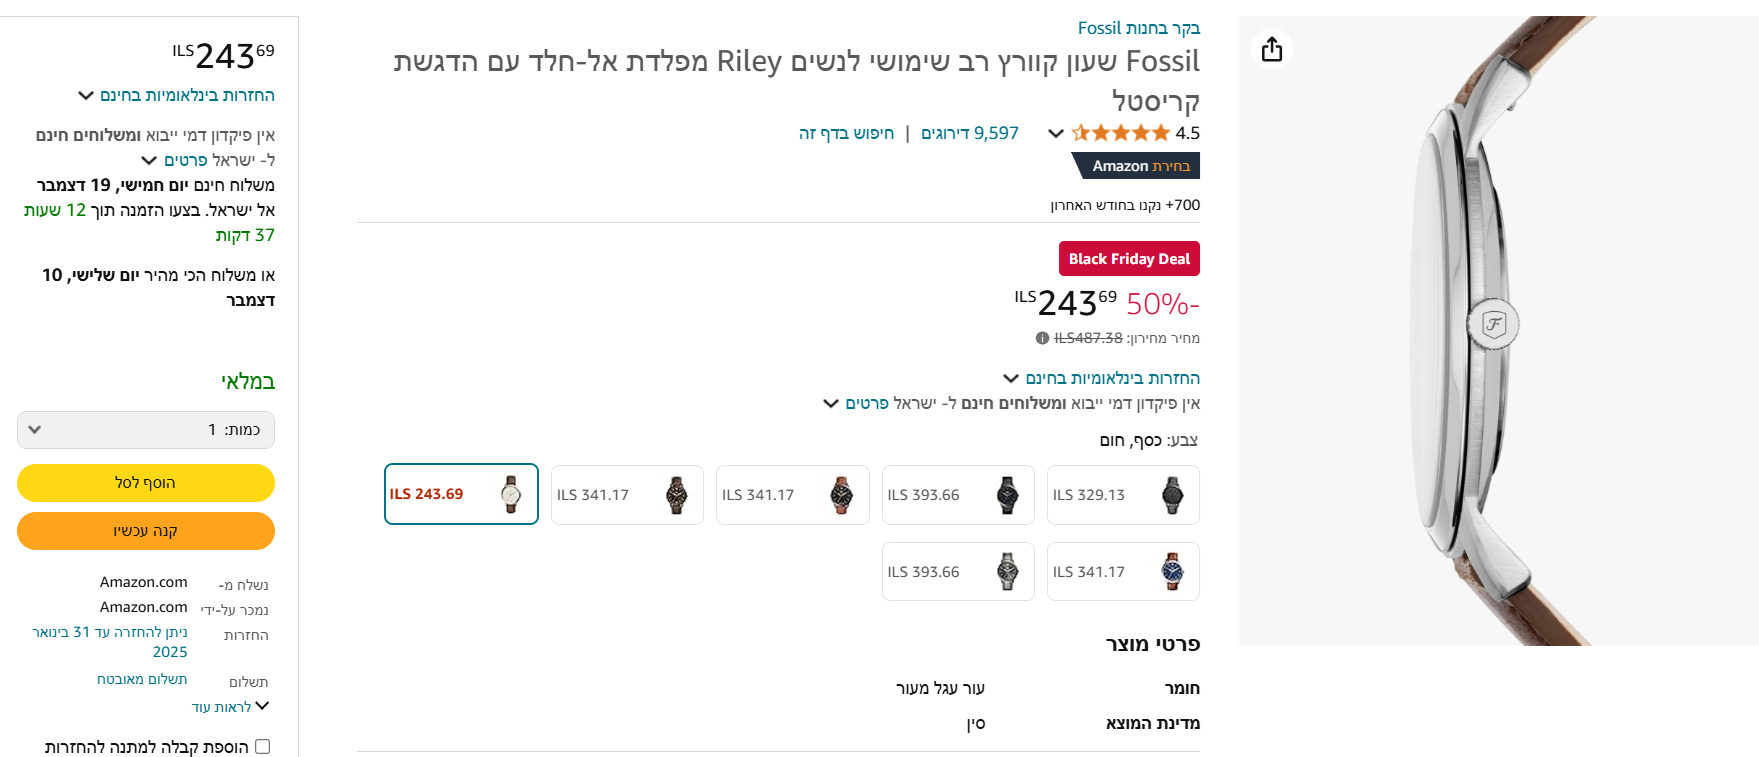The image size is (1759, 757).
Task: Click the share icon on the product image
Action: (1271, 49)
